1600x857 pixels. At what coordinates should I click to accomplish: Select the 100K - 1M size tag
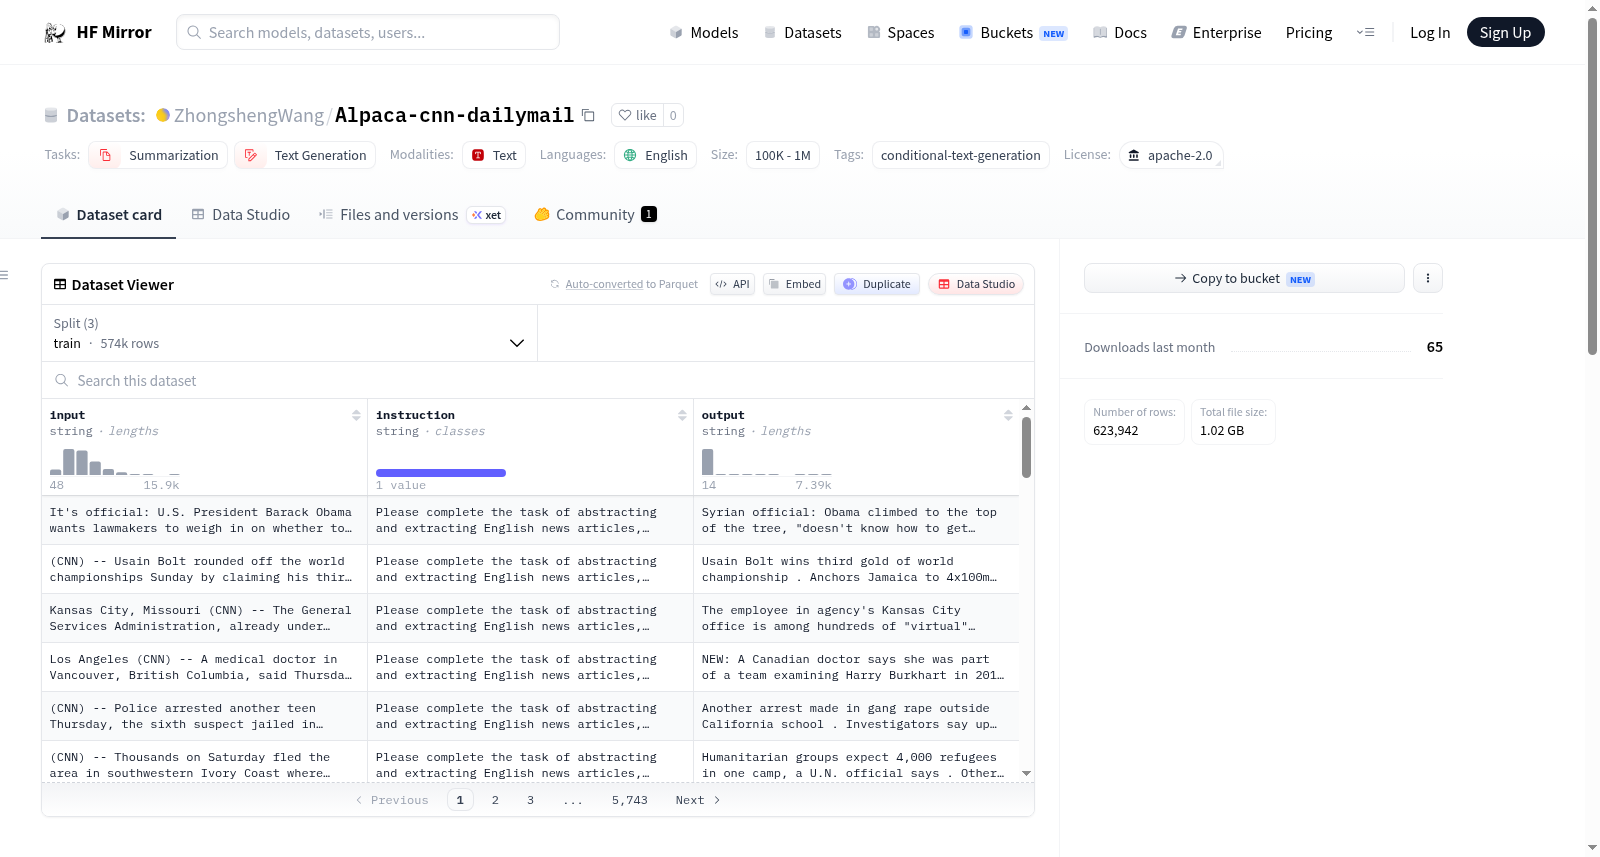(783, 155)
